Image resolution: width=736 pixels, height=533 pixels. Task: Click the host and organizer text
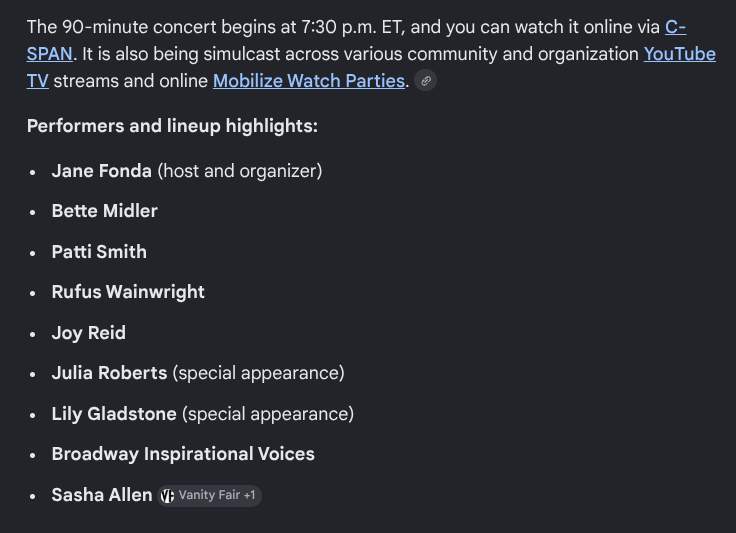click(x=240, y=171)
